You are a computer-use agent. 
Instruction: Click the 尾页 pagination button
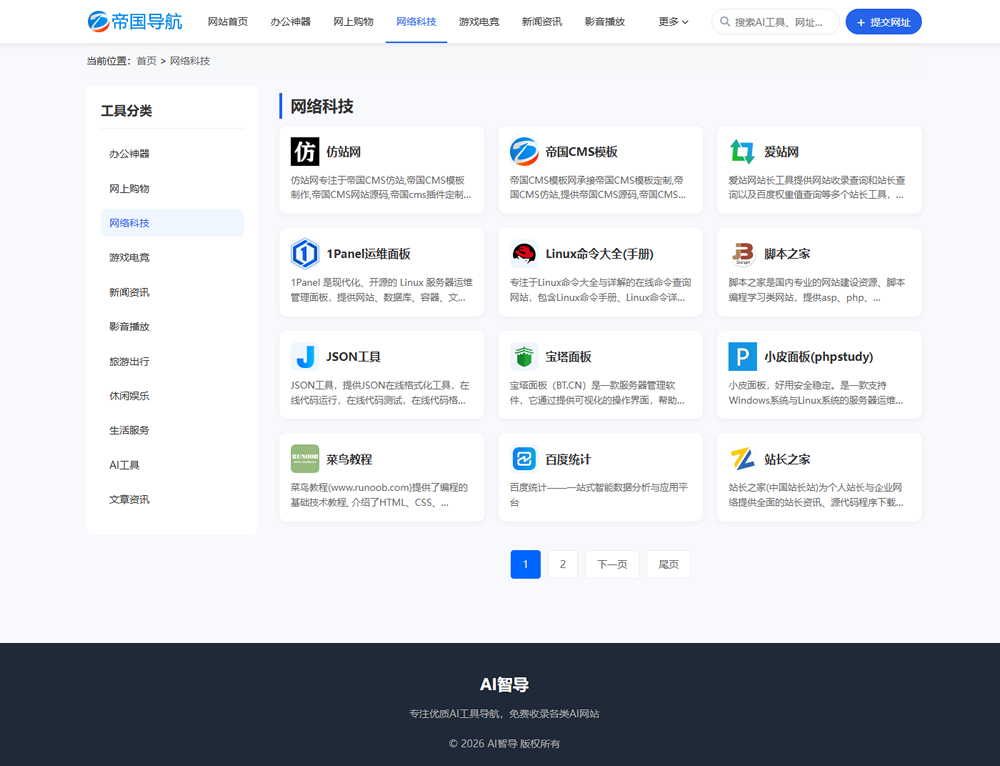point(668,564)
